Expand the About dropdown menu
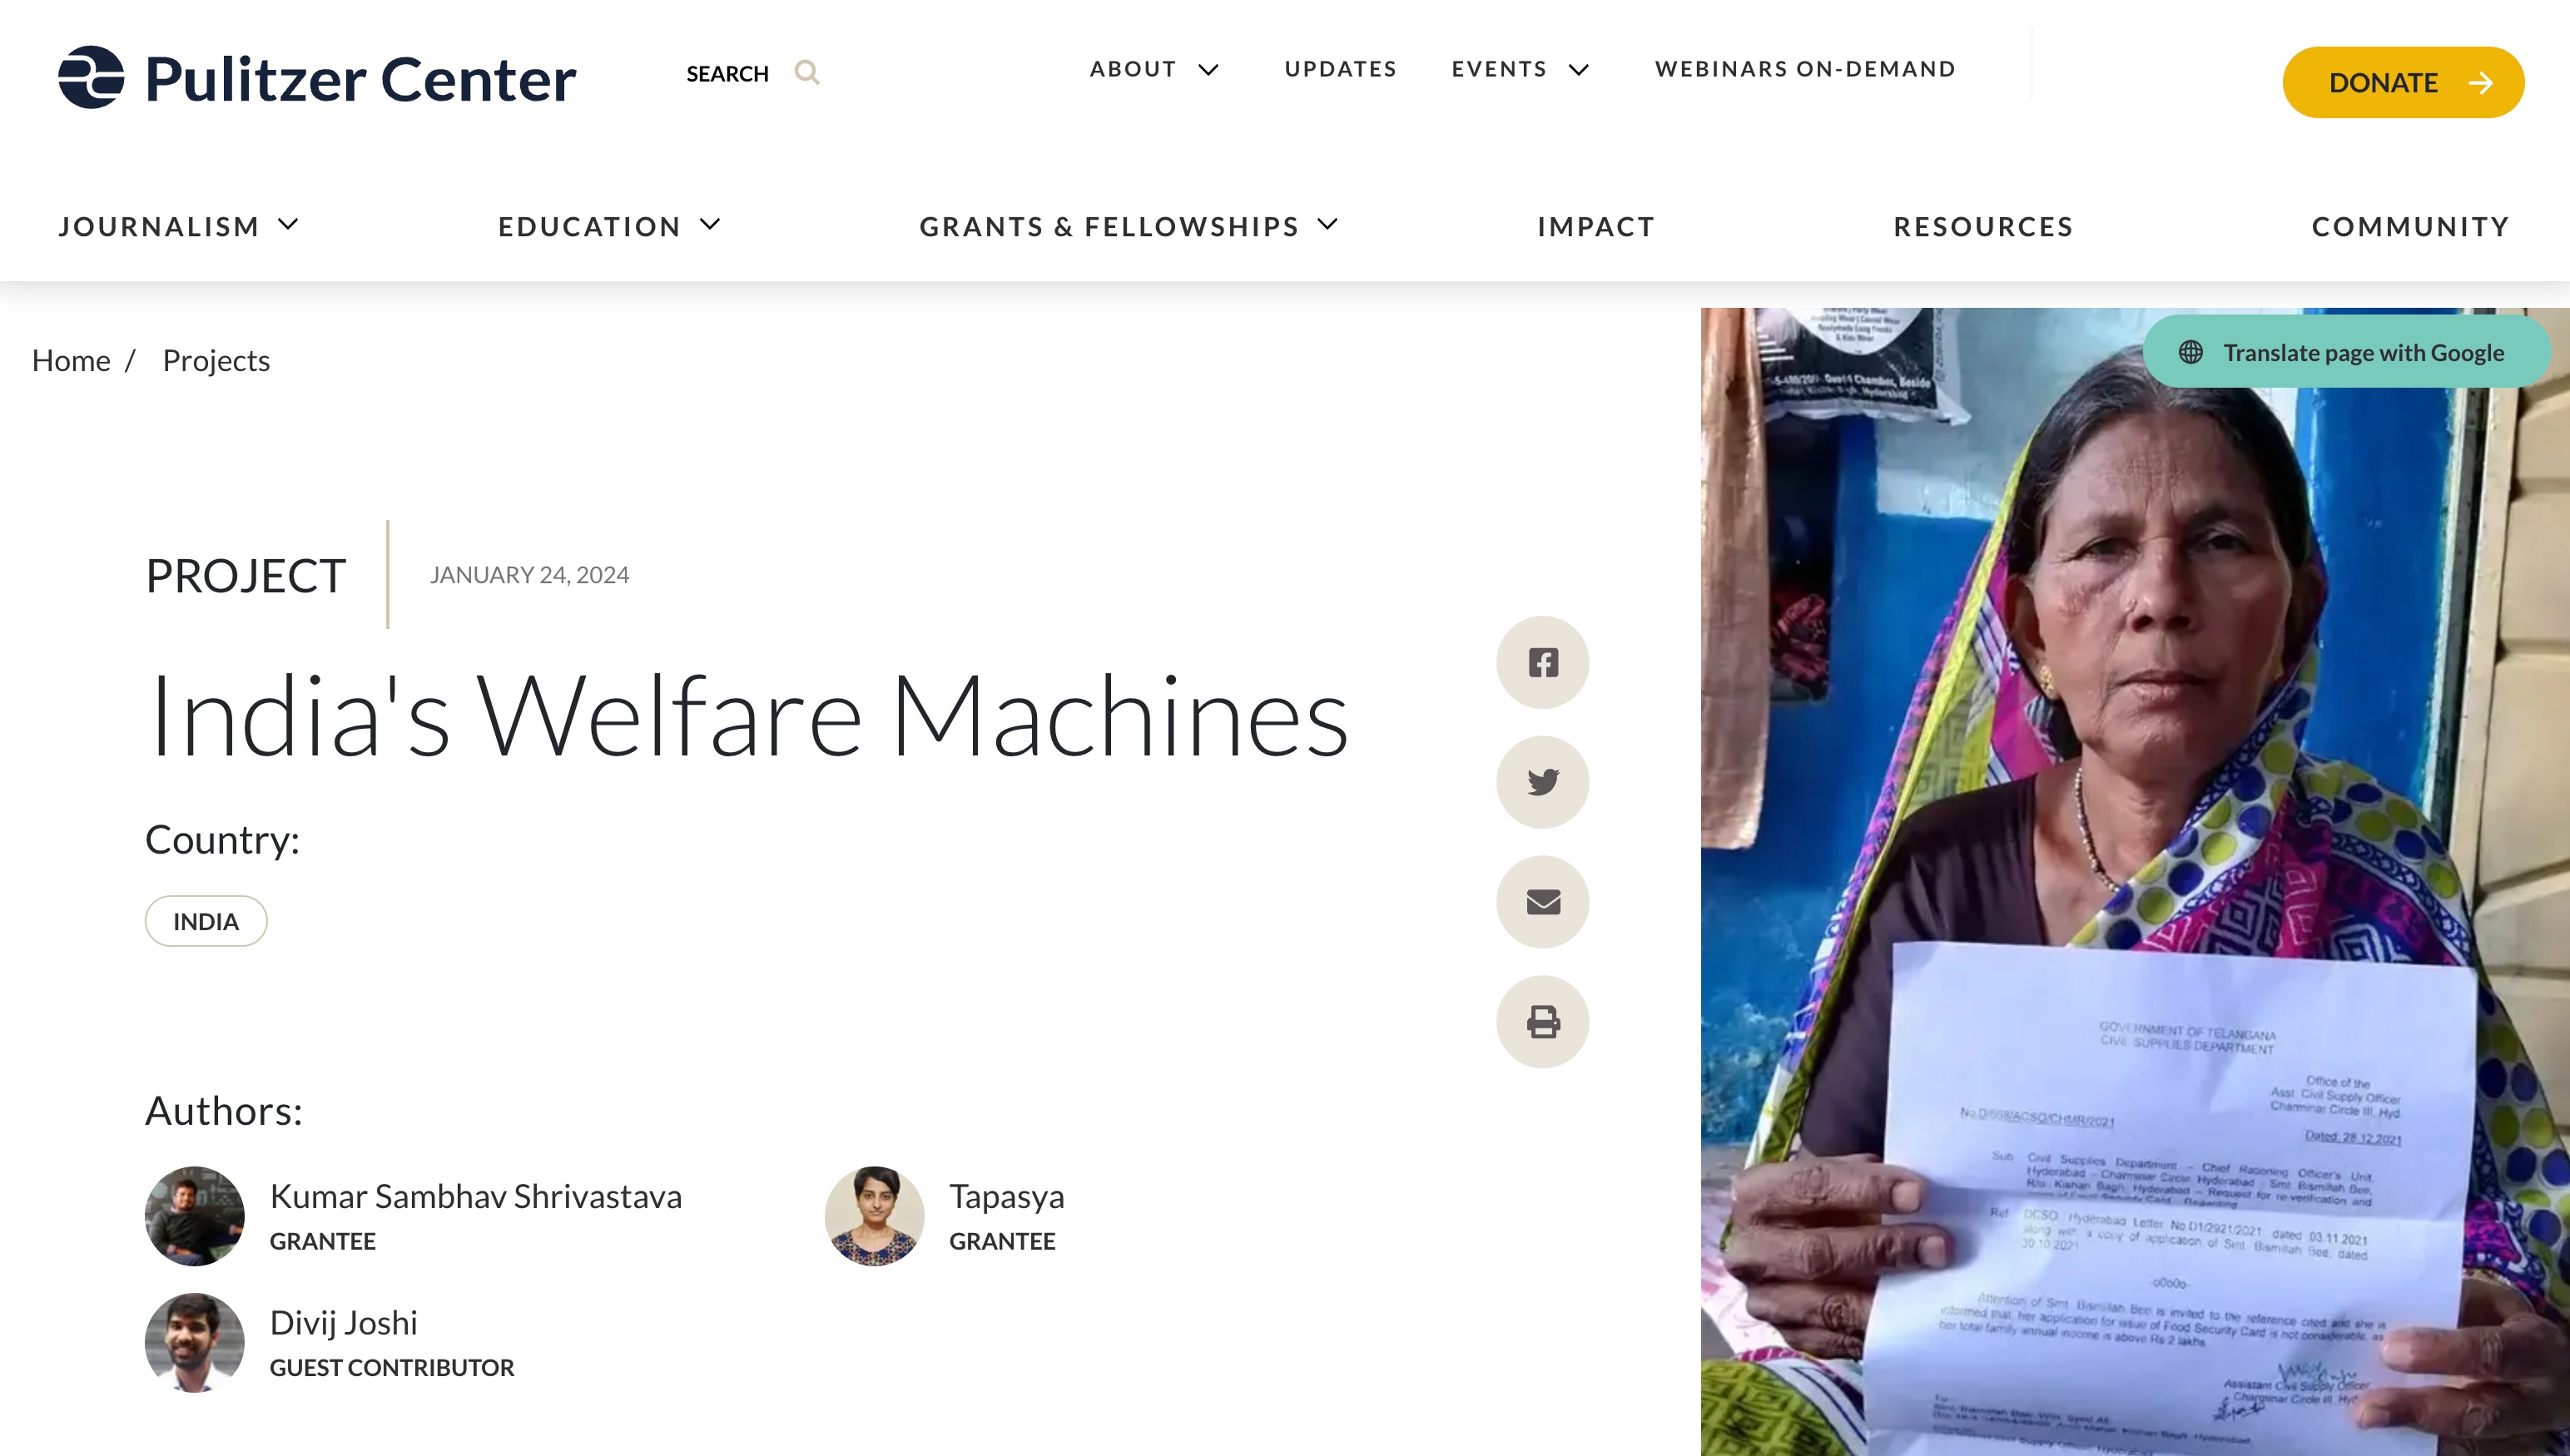This screenshot has width=2570, height=1456. pos(1208,70)
